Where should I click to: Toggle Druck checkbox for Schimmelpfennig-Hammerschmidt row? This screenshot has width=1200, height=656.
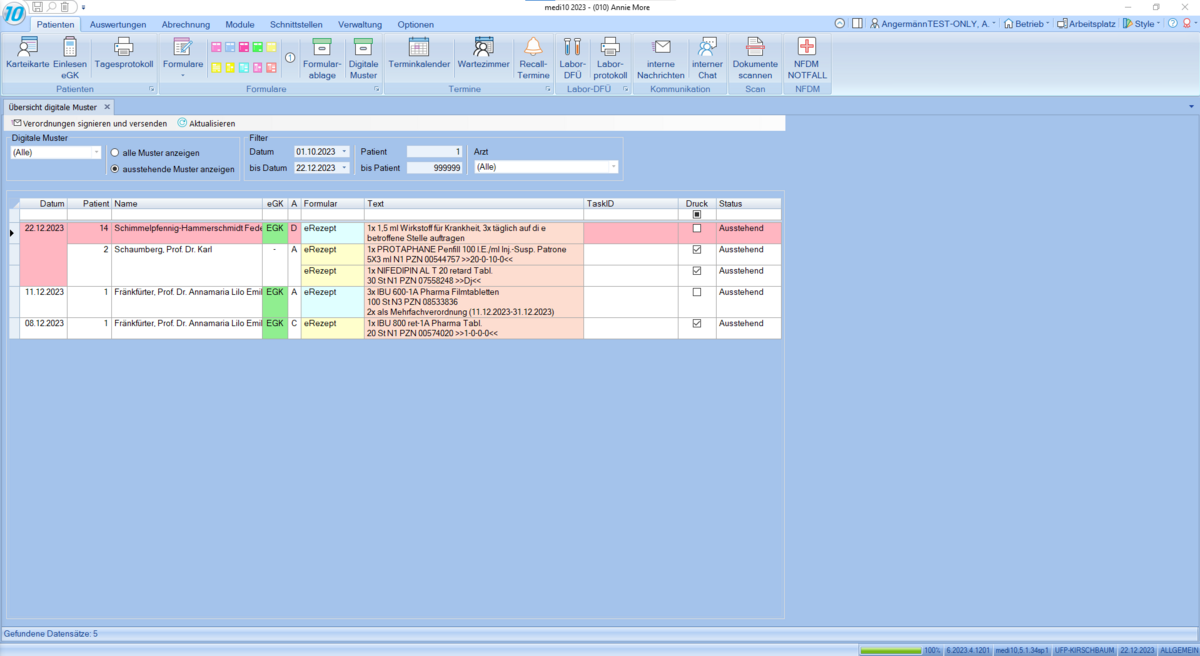697,229
